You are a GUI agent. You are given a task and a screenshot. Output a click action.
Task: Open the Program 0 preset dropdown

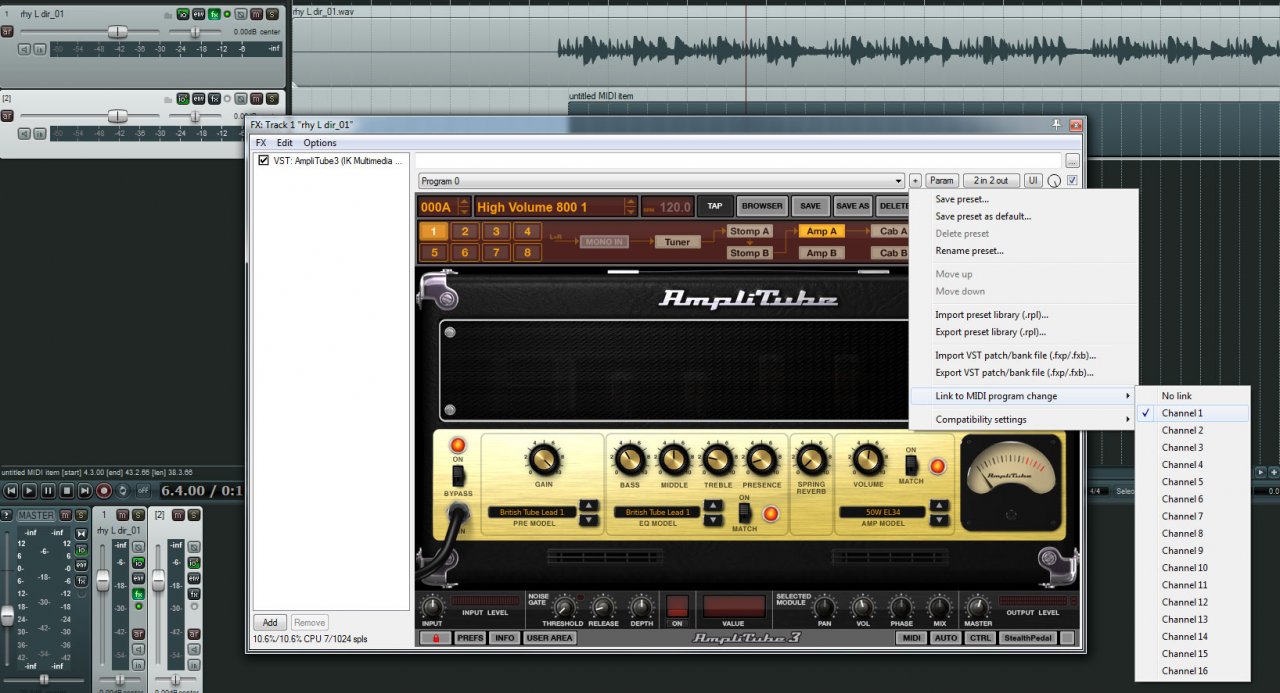pyautogui.click(x=661, y=181)
